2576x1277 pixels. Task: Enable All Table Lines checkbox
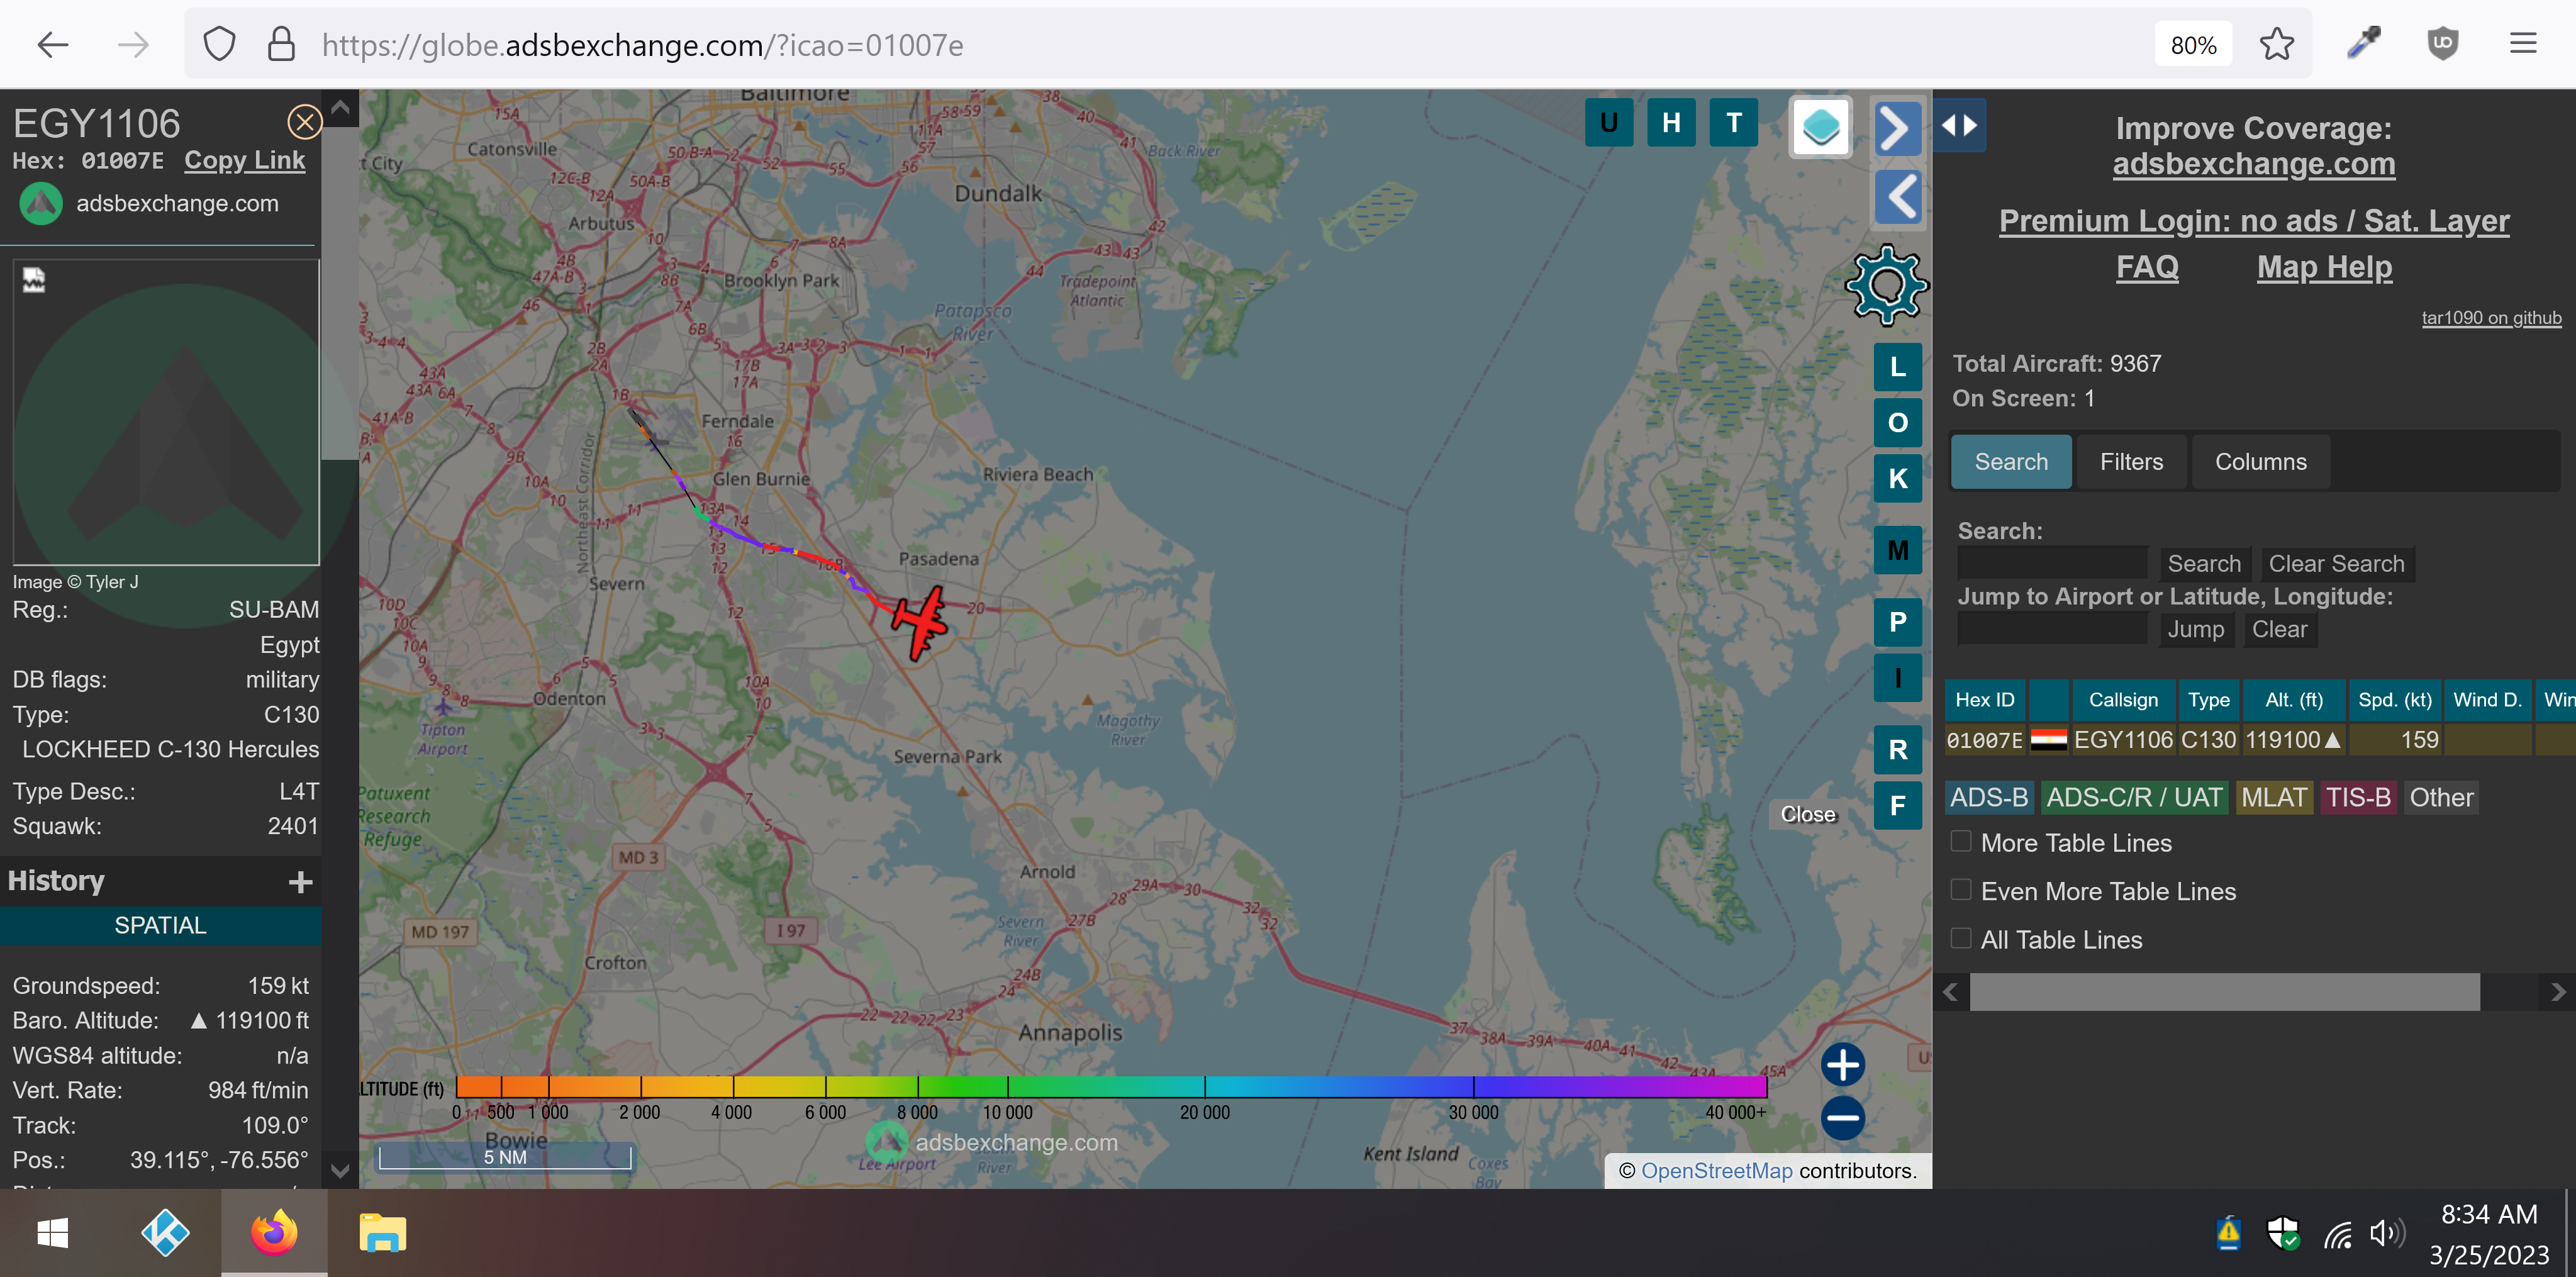click(x=1961, y=938)
